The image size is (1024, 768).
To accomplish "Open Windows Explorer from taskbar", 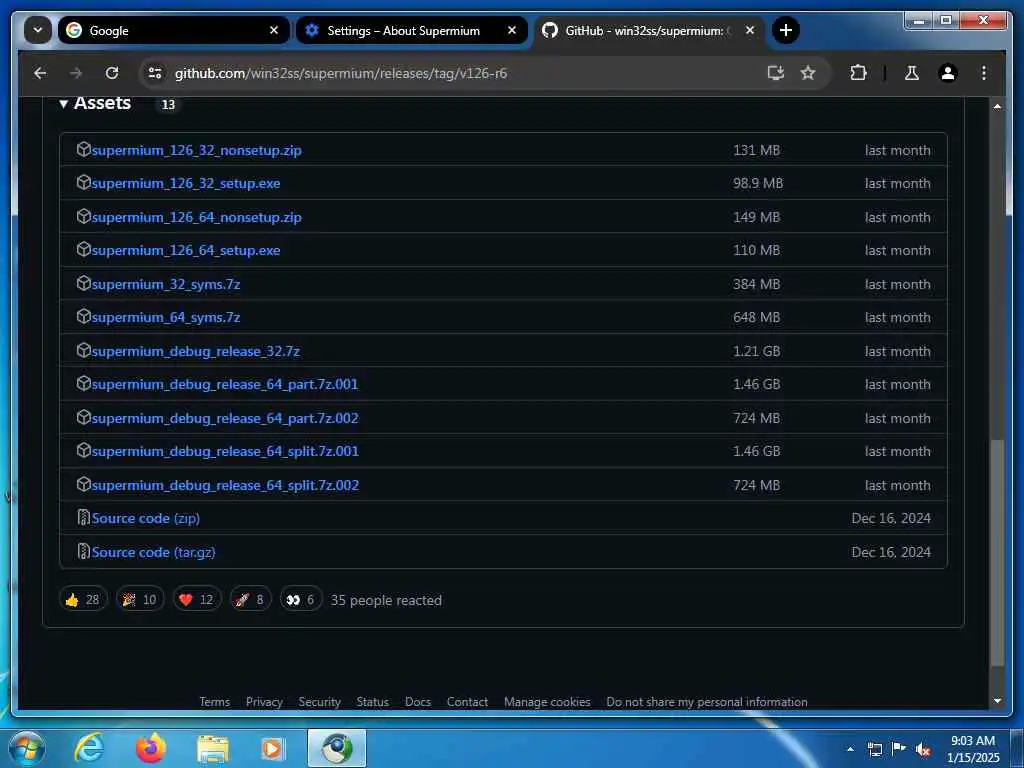I will [x=212, y=749].
